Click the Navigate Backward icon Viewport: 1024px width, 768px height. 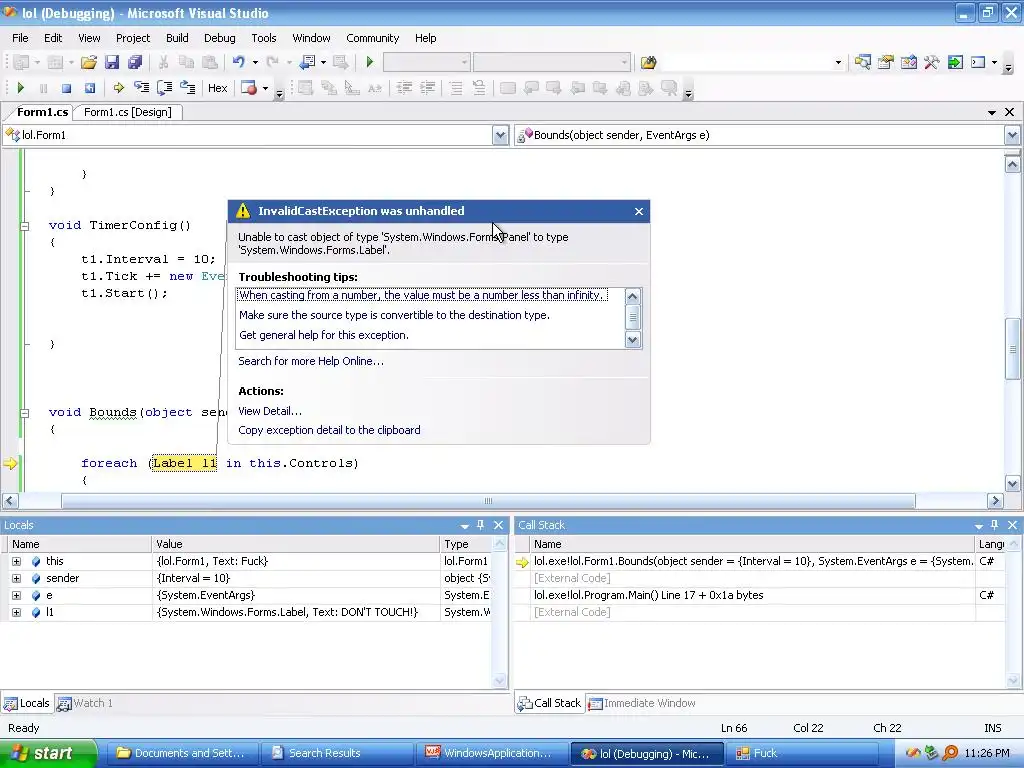coord(307,63)
